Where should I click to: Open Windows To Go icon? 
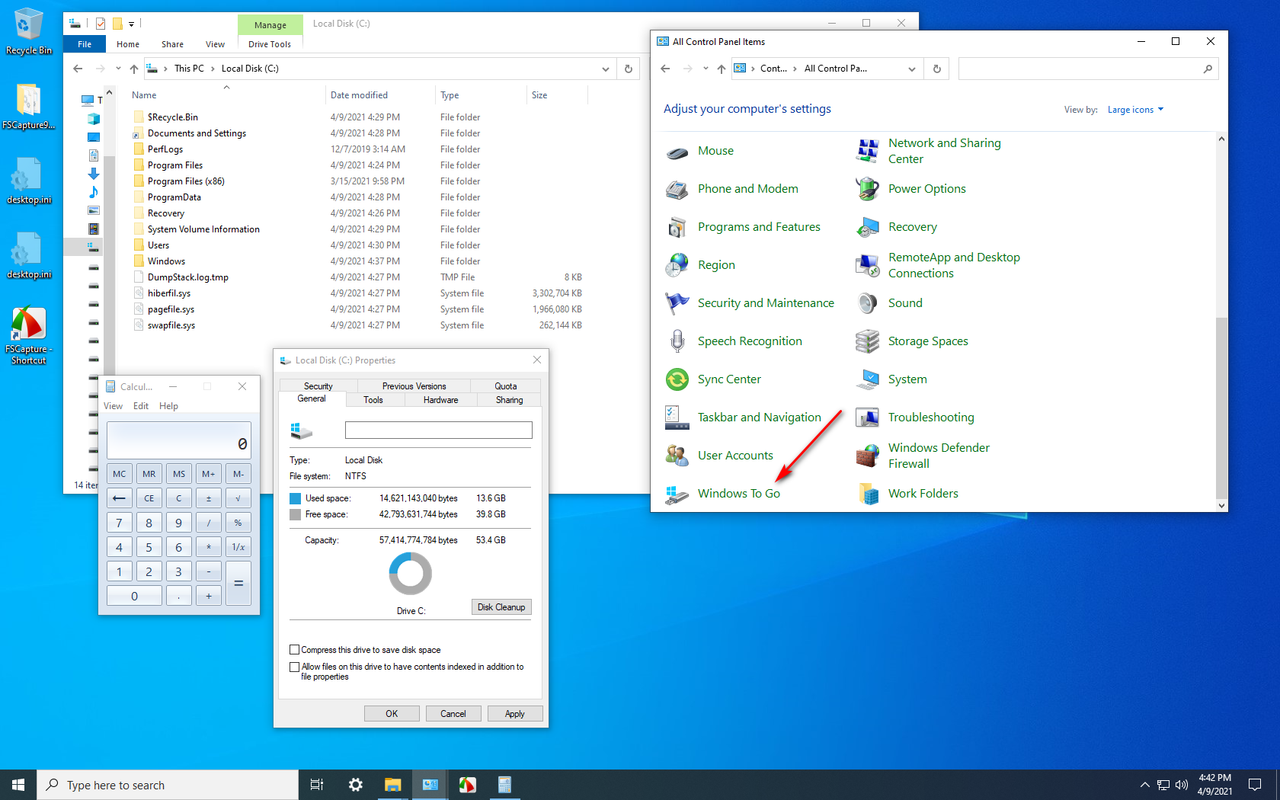point(677,493)
